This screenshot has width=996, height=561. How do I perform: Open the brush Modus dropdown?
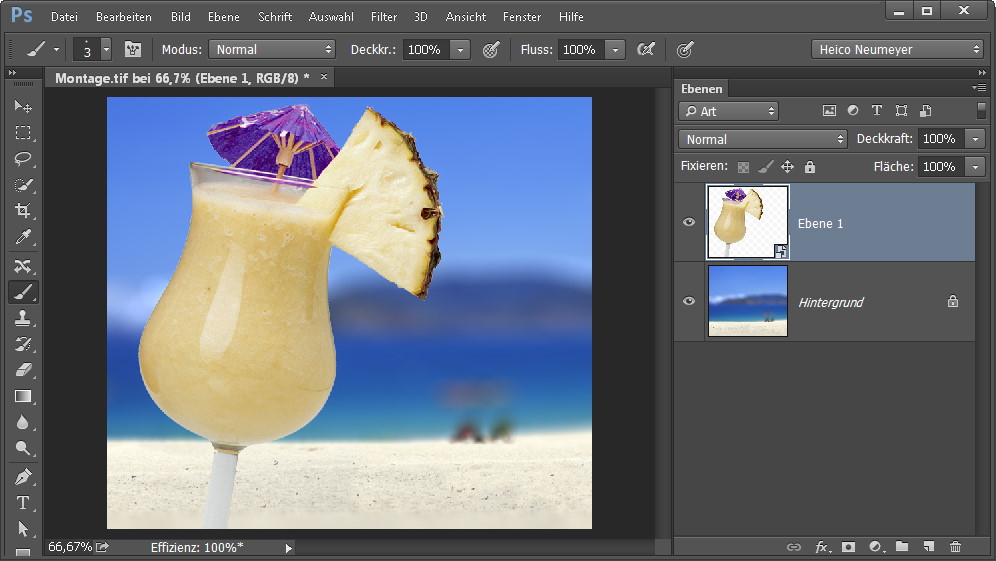click(x=273, y=49)
